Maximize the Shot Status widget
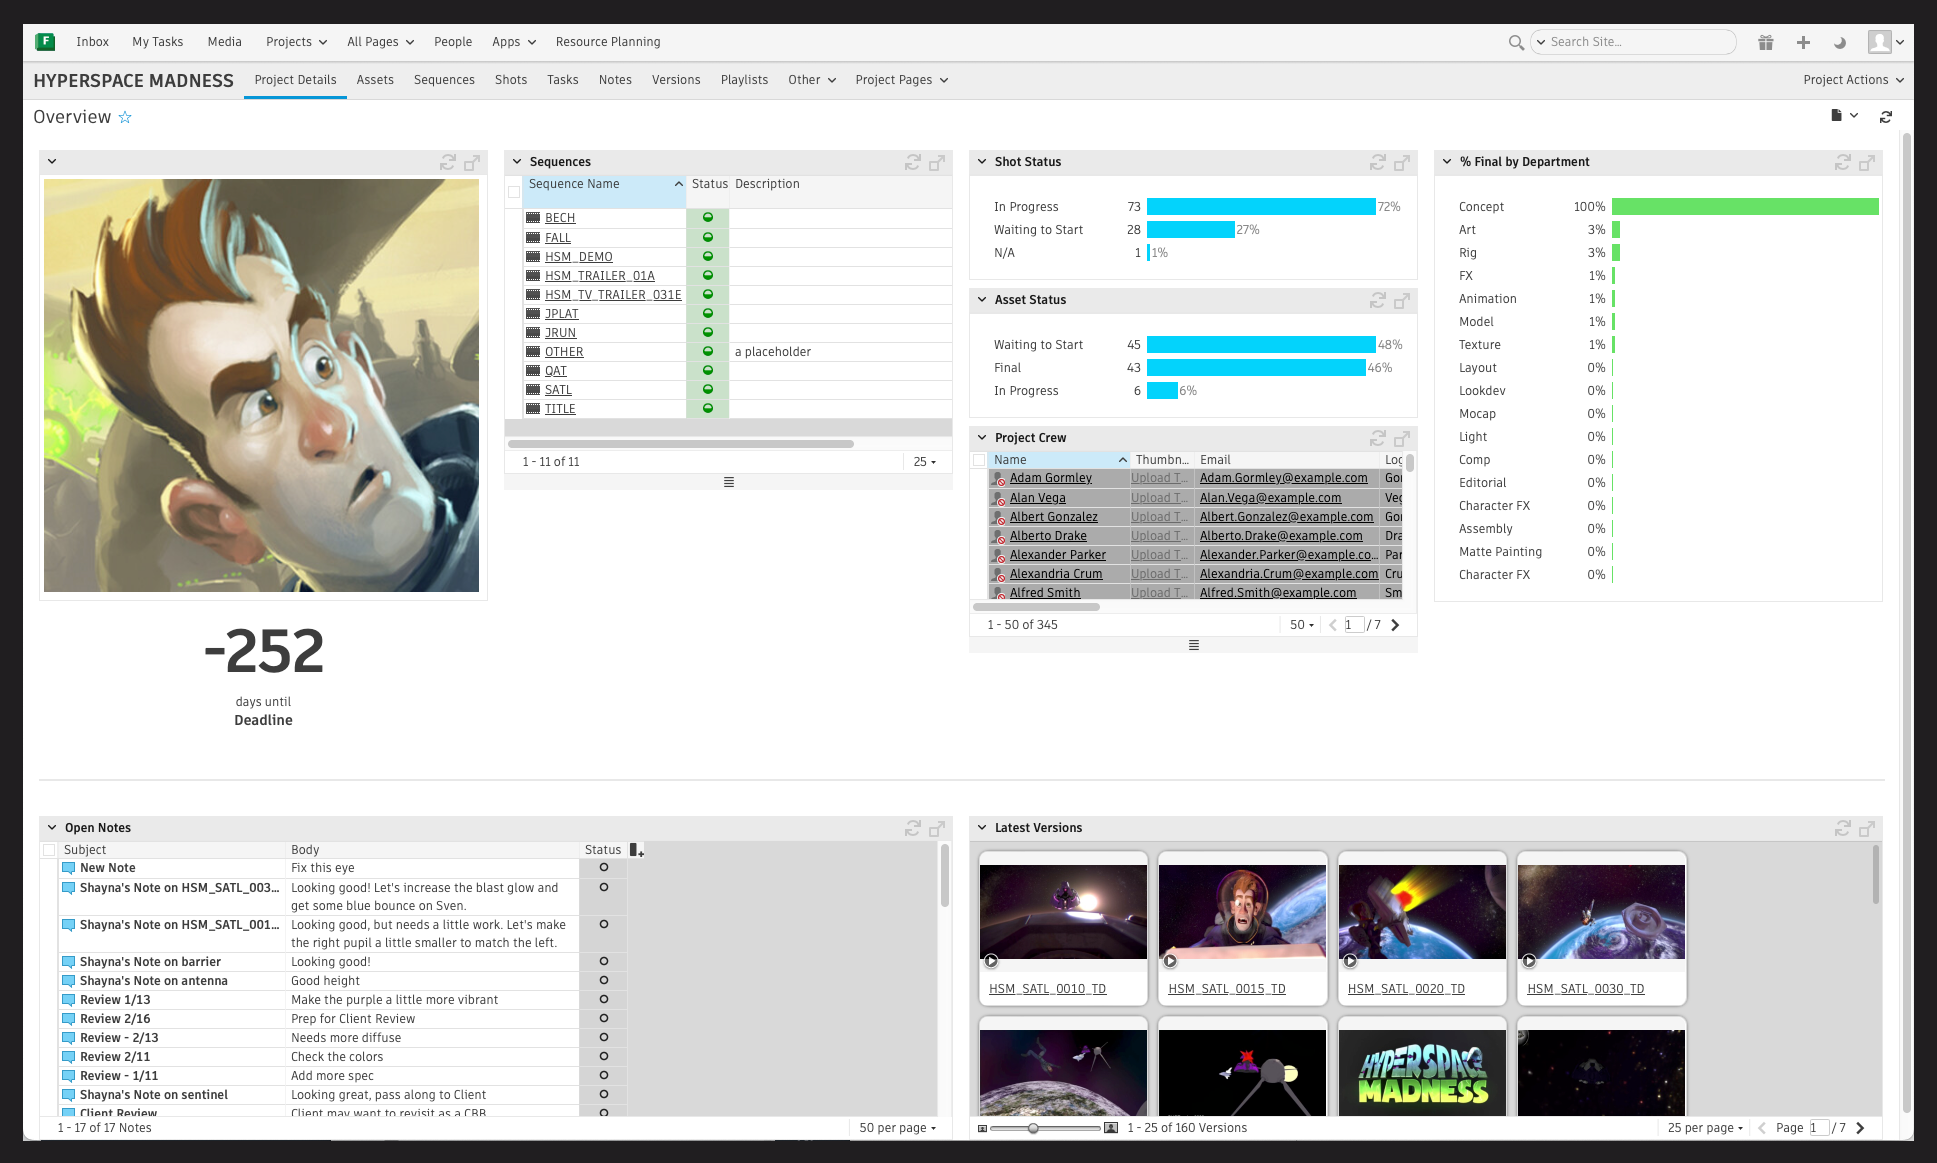Screen dimensions: 1937x1163 click(1402, 162)
